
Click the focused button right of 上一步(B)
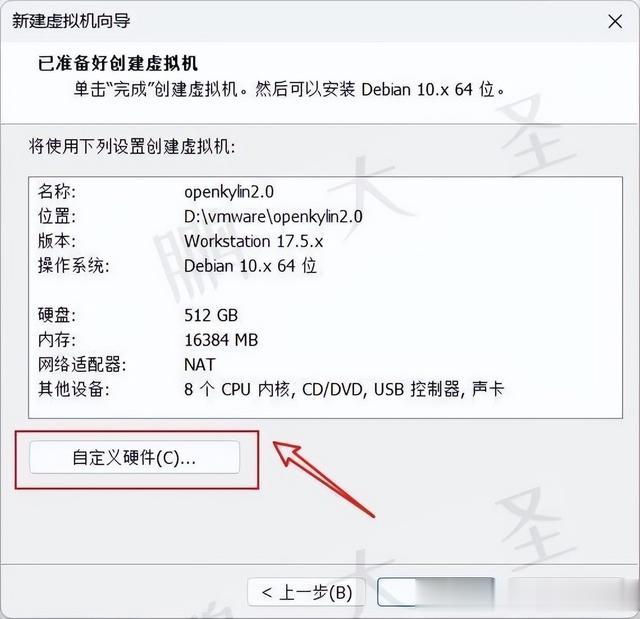pyautogui.click(x=436, y=592)
